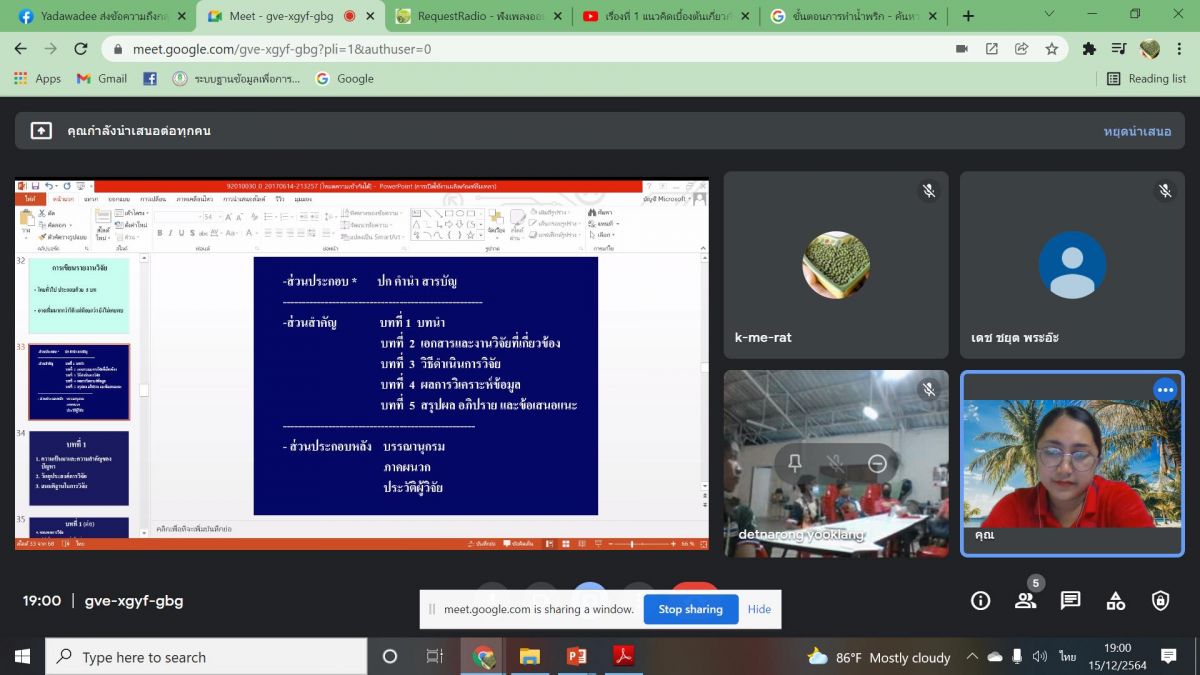The height and width of the screenshot is (675, 1200).
Task: Open Chrome three-dot menu
Action: [x=1180, y=49]
